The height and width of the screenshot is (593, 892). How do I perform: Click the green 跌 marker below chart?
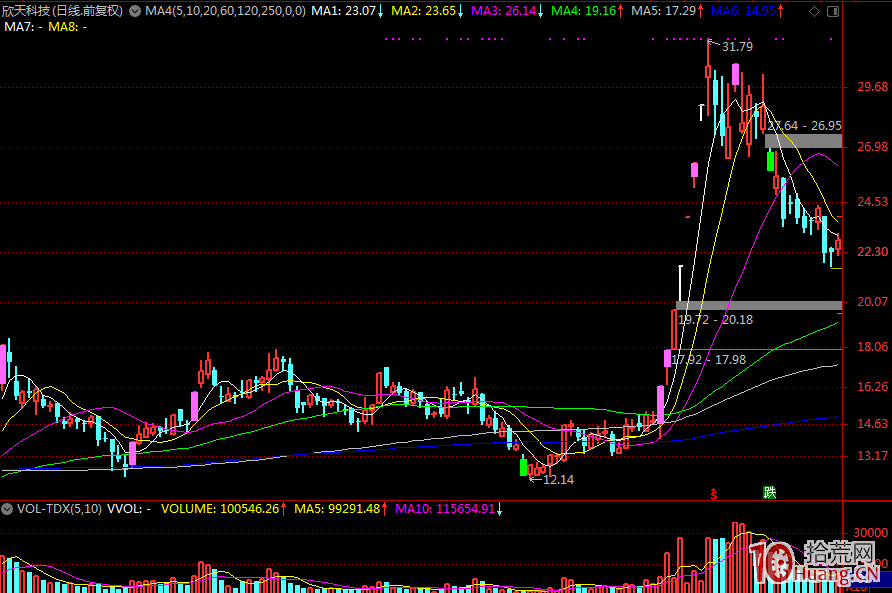[769, 492]
